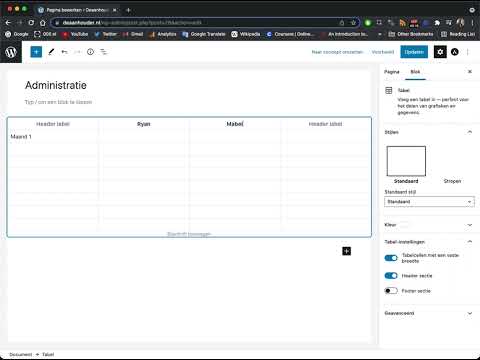
Task: Open the Coursera bookmark
Action: [x=290, y=34]
